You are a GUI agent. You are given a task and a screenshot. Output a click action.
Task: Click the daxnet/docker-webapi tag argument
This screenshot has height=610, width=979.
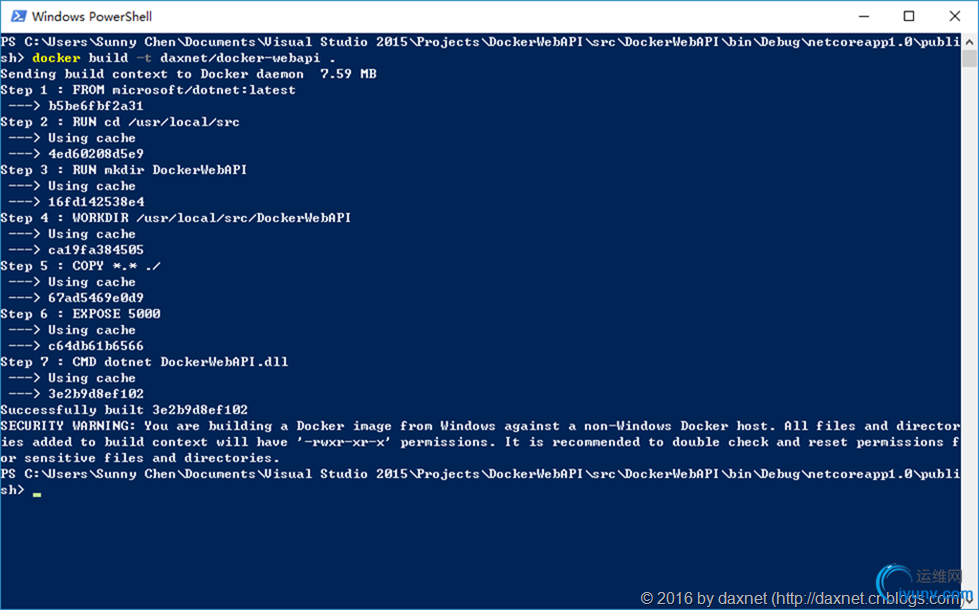click(240, 58)
